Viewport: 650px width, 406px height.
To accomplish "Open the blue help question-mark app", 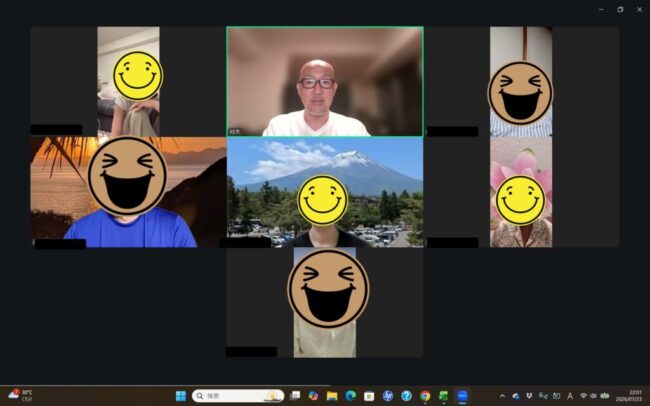I will (x=406, y=396).
